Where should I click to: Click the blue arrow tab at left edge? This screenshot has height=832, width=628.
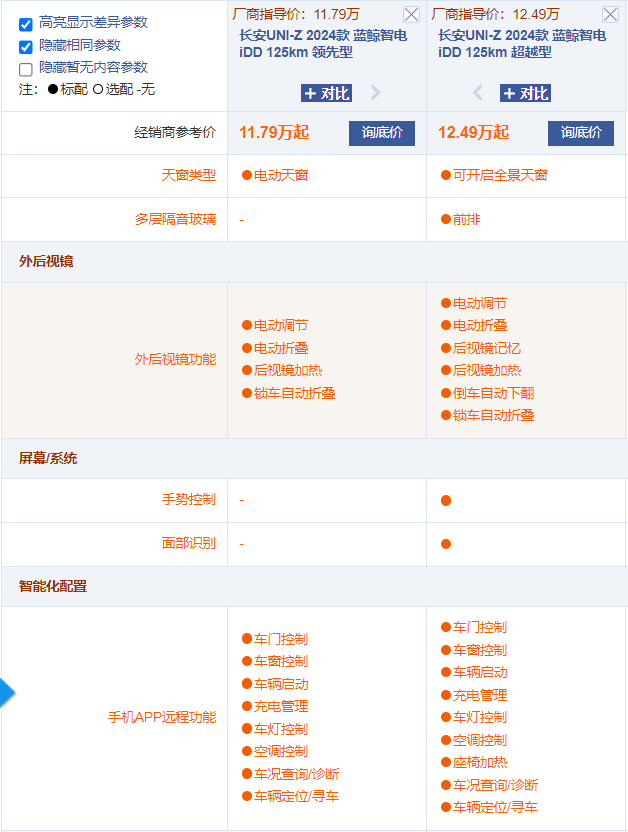point(7,692)
